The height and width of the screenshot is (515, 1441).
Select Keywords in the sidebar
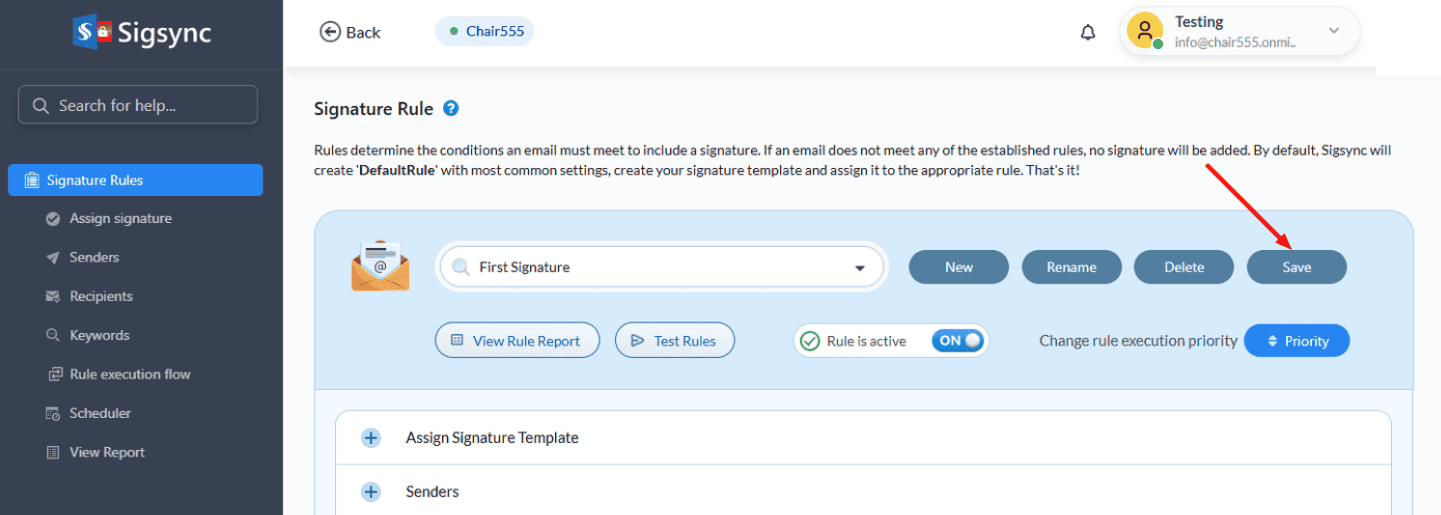coord(99,335)
